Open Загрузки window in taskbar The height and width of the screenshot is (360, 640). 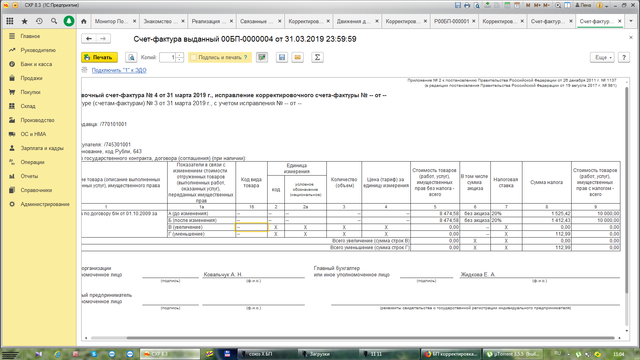(327, 354)
